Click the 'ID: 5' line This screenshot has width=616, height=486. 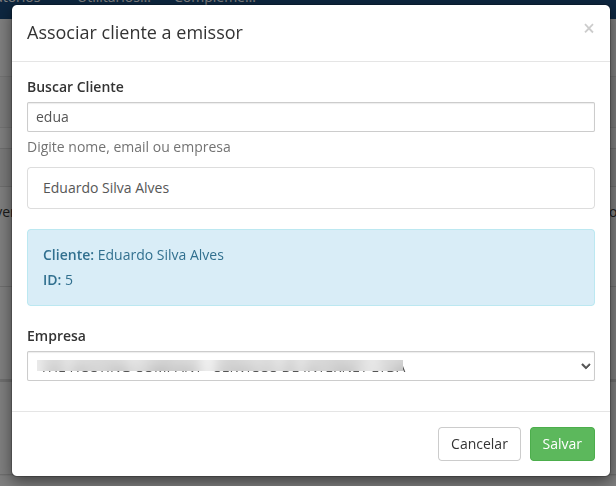pos(58,279)
